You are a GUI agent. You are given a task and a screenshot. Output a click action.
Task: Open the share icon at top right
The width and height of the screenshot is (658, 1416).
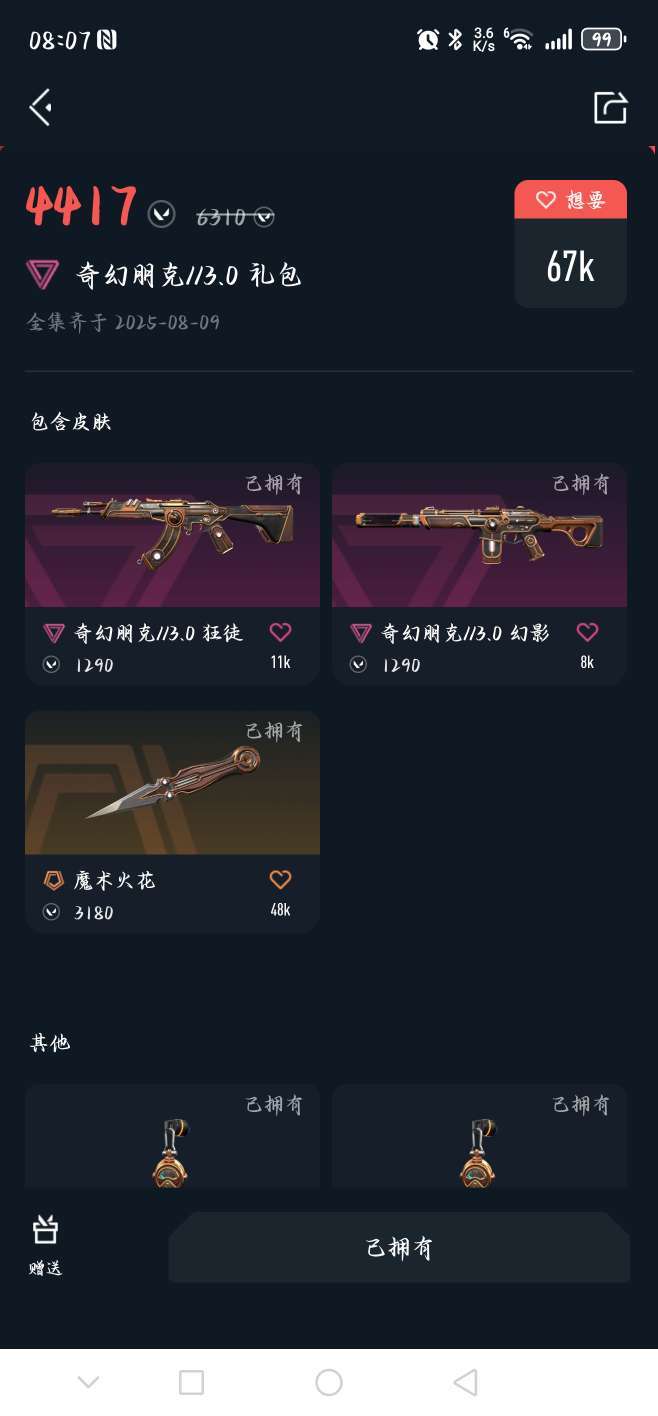pos(610,107)
